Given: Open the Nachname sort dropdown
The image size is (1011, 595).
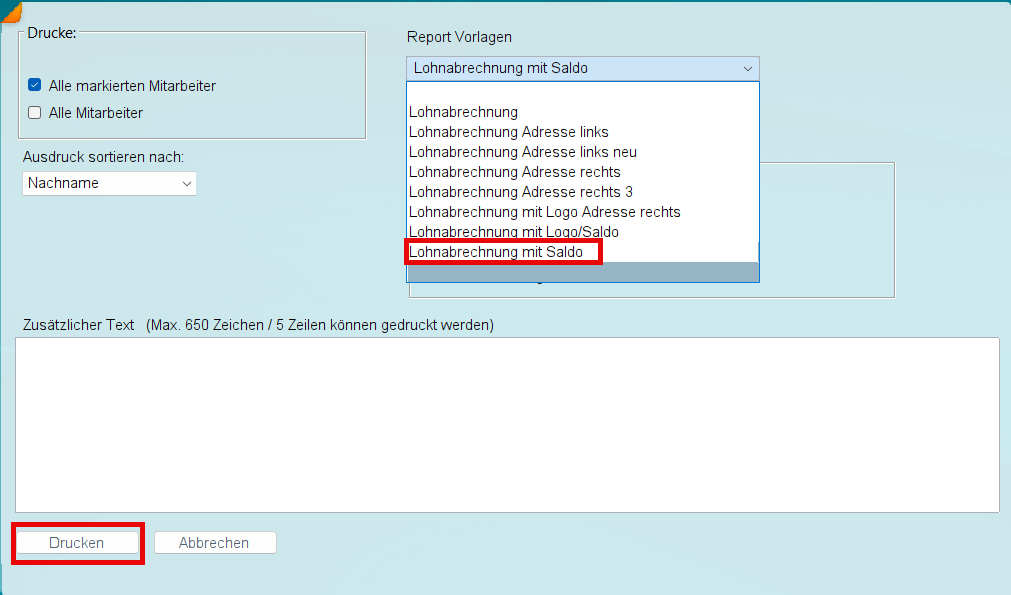Looking at the screenshot, I should pos(109,183).
